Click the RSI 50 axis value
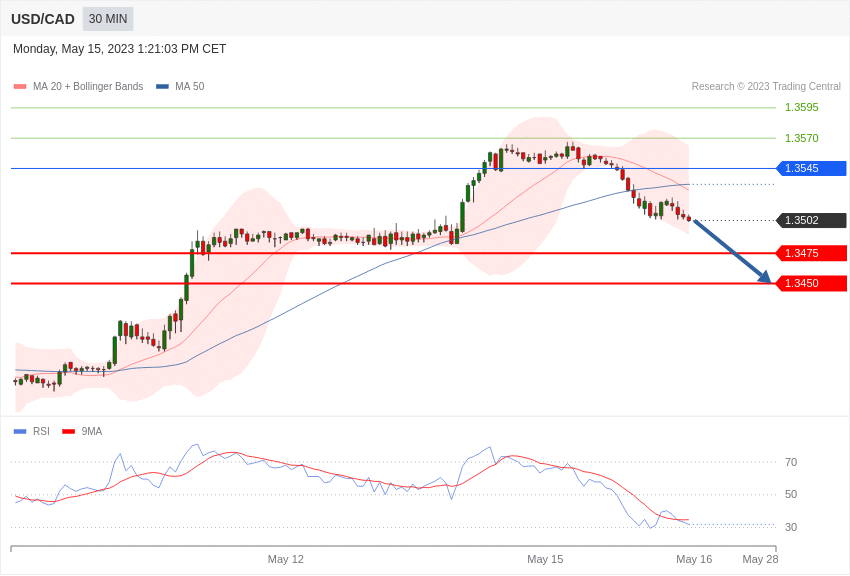The height and width of the screenshot is (576, 850). click(791, 494)
